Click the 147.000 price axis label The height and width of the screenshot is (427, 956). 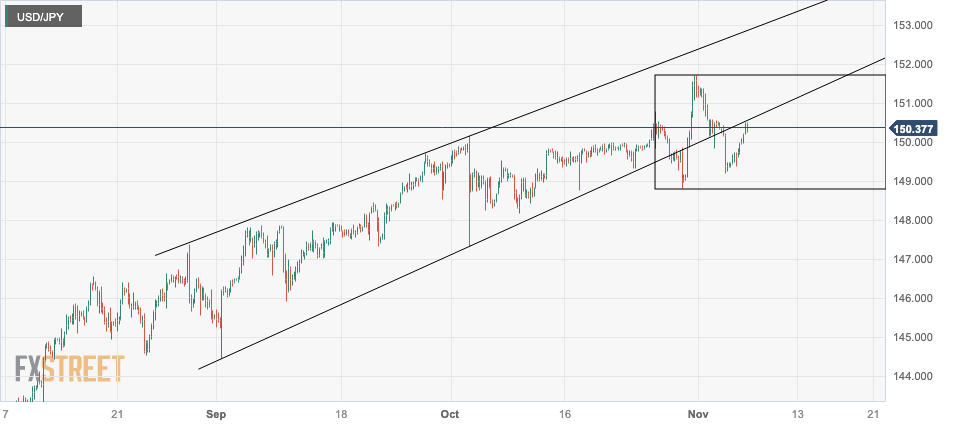tap(912, 259)
